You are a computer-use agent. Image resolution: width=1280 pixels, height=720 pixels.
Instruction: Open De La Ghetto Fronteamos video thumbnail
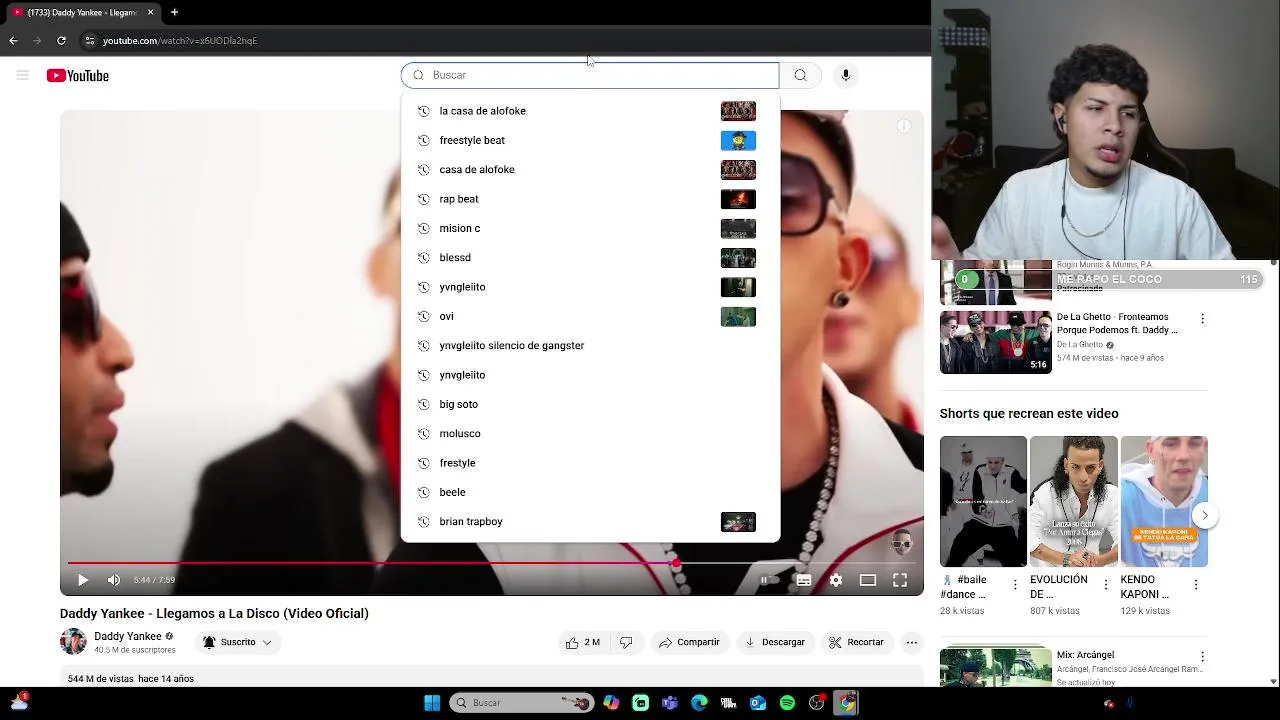(x=995, y=342)
